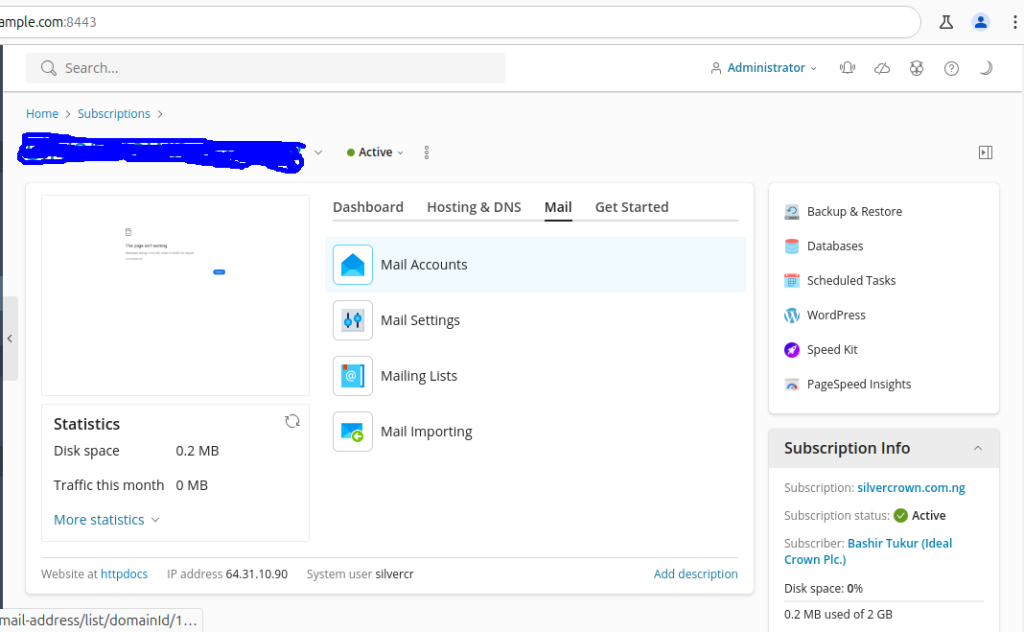Click the Mail Importing icon

coord(352,432)
